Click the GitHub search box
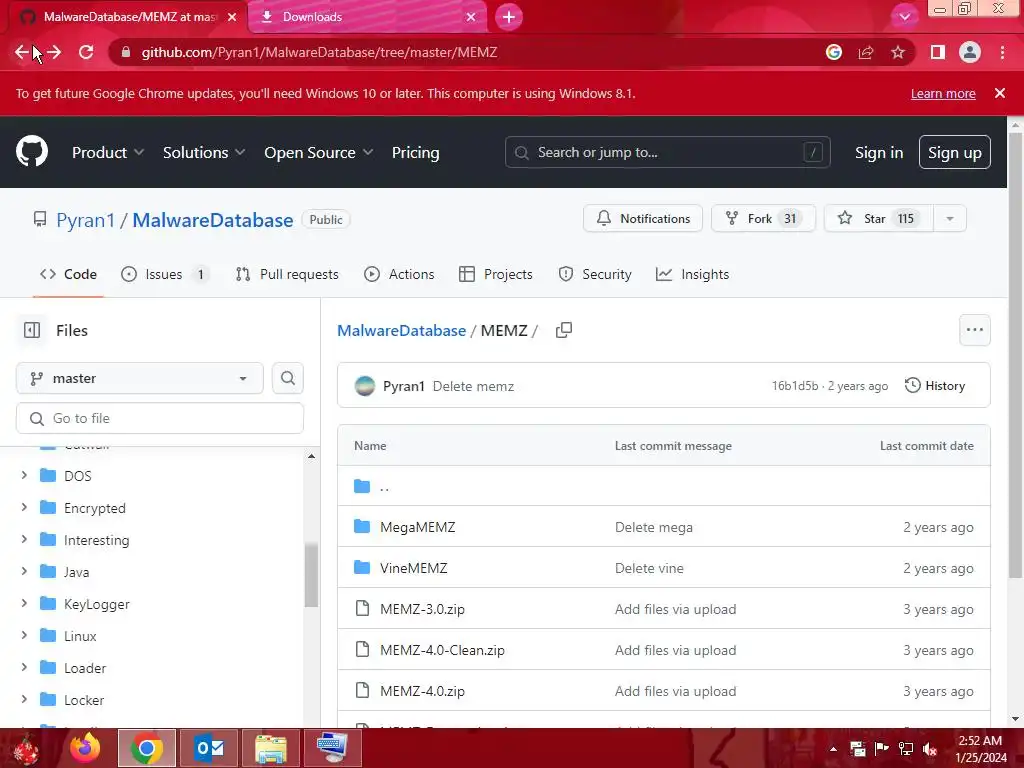This screenshot has width=1024, height=768. point(667,153)
